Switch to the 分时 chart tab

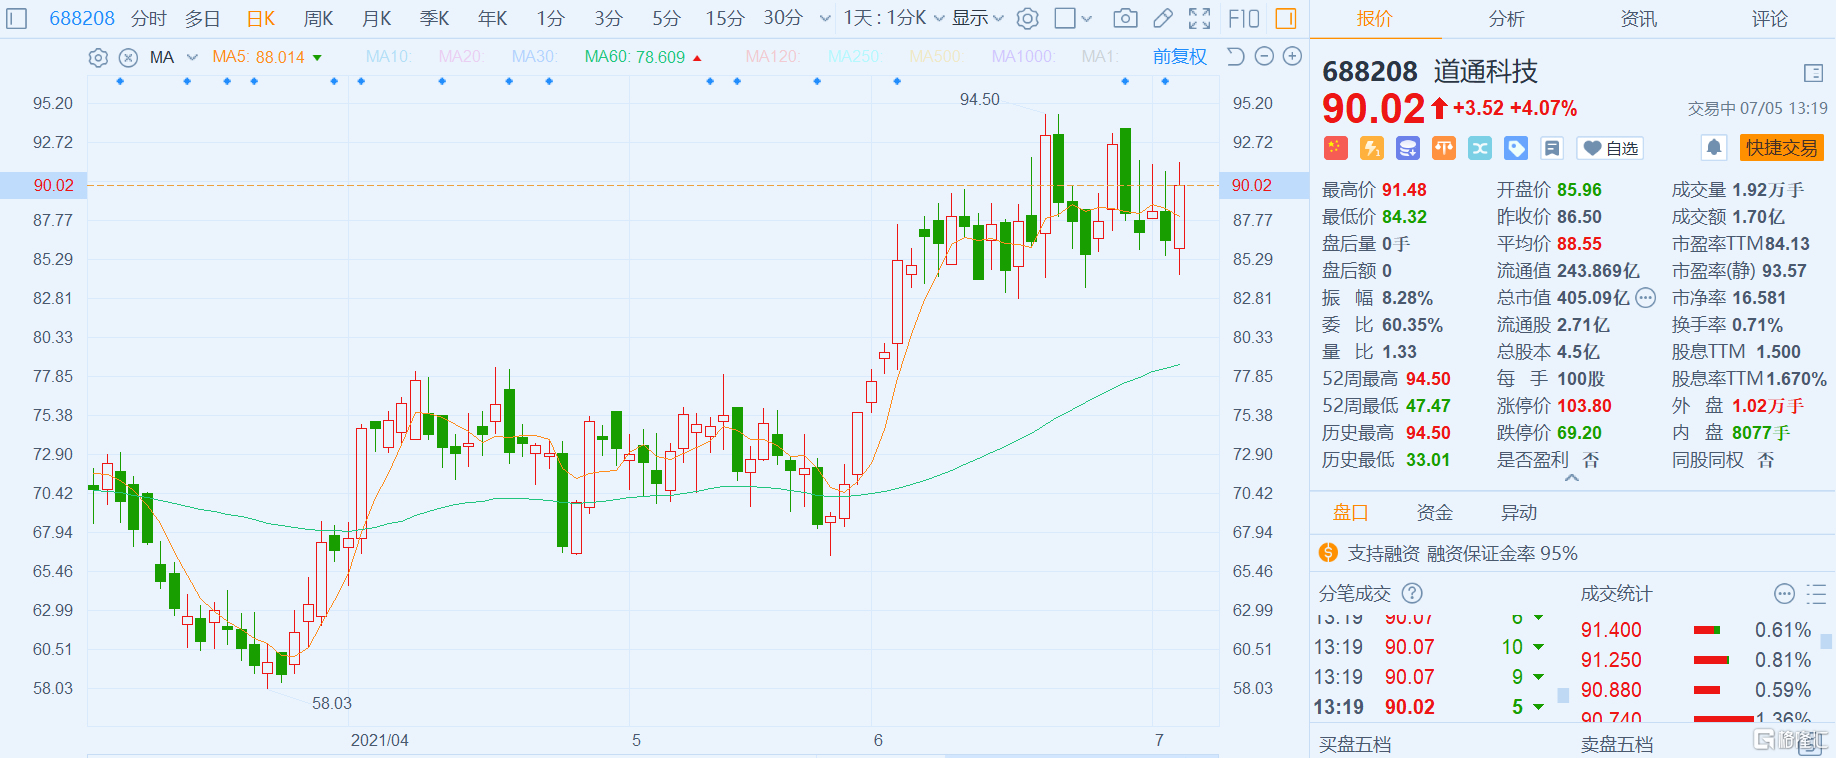click(x=148, y=18)
